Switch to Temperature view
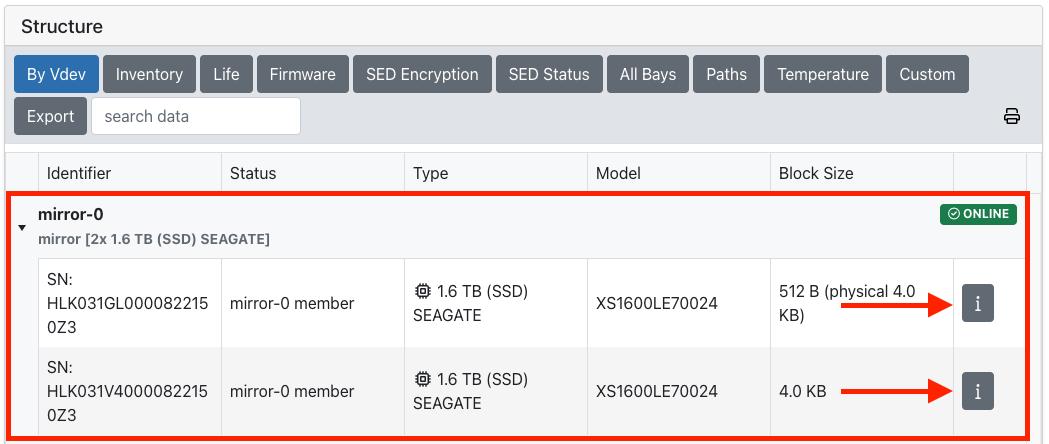1049x444 pixels. pos(822,74)
